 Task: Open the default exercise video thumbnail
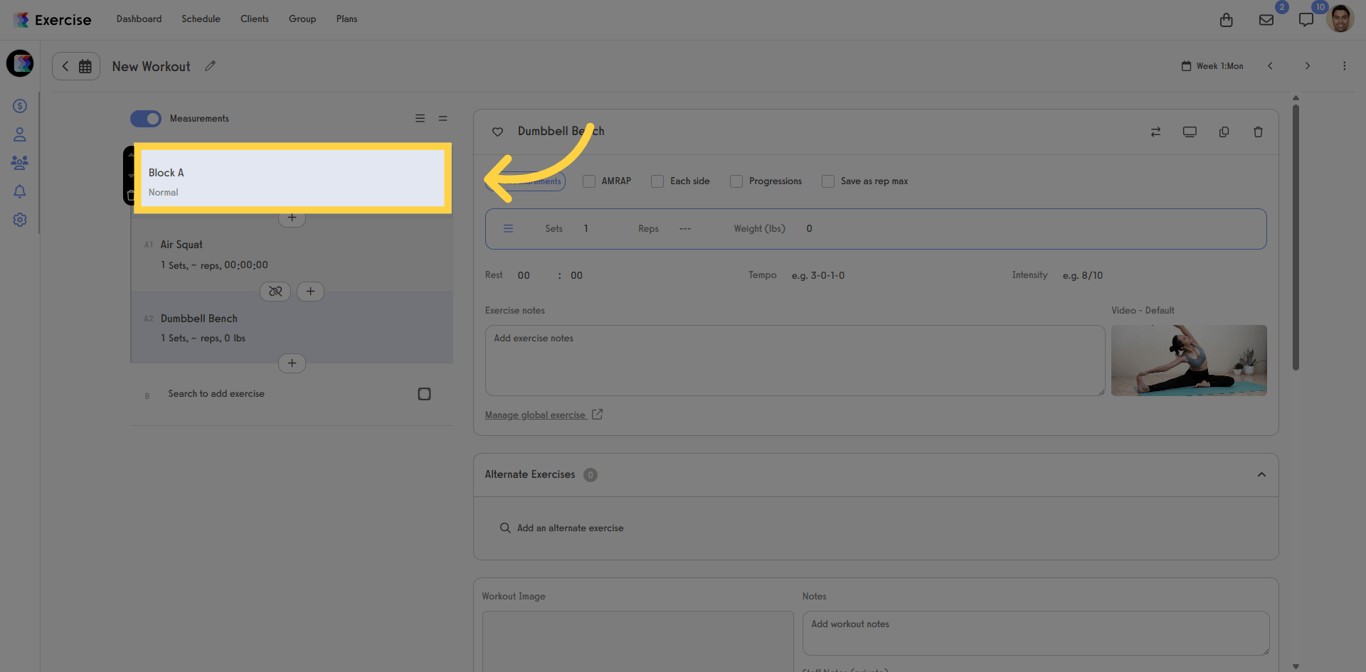(x=1189, y=360)
